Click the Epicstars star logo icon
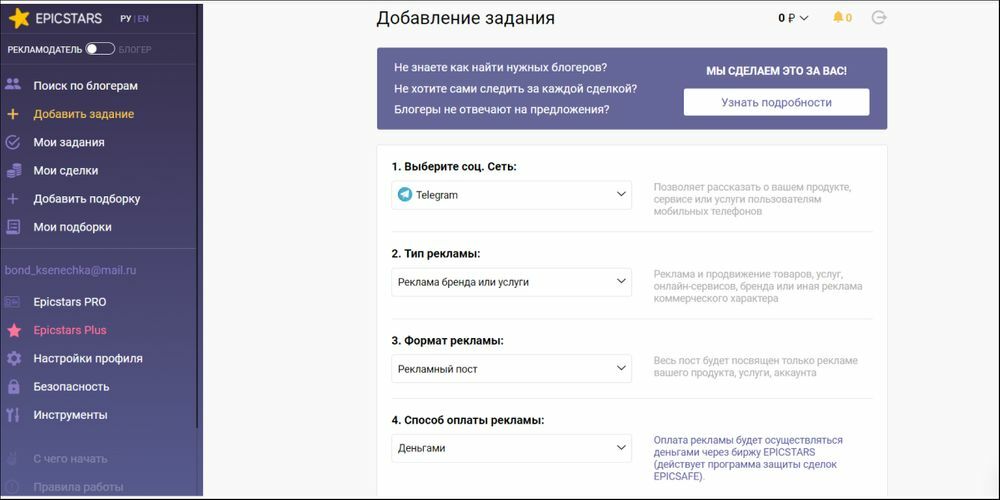Image resolution: width=1000 pixels, height=500 pixels. point(18,18)
